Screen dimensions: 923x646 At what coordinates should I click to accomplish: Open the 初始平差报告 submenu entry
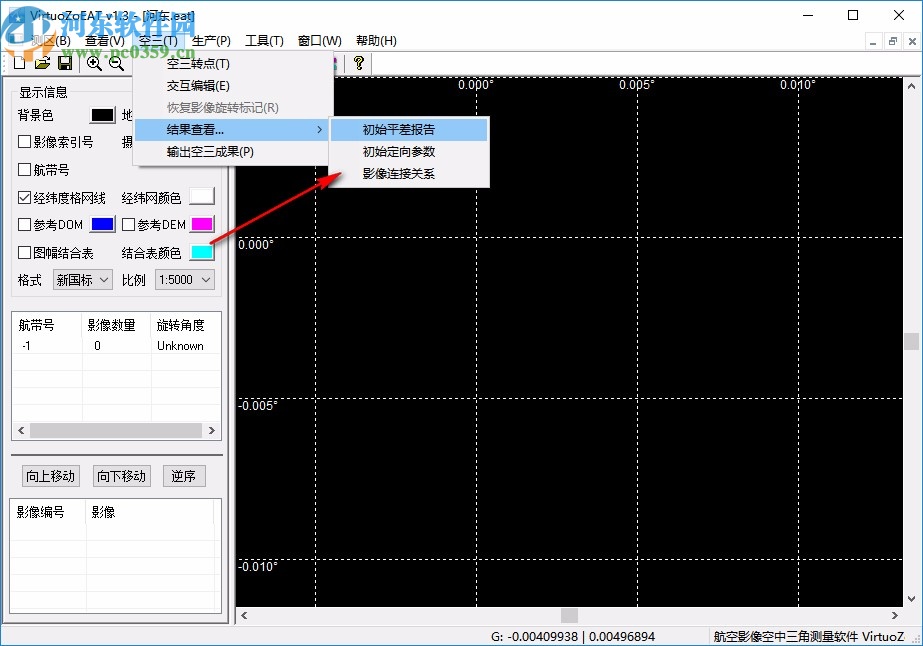[x=399, y=130]
